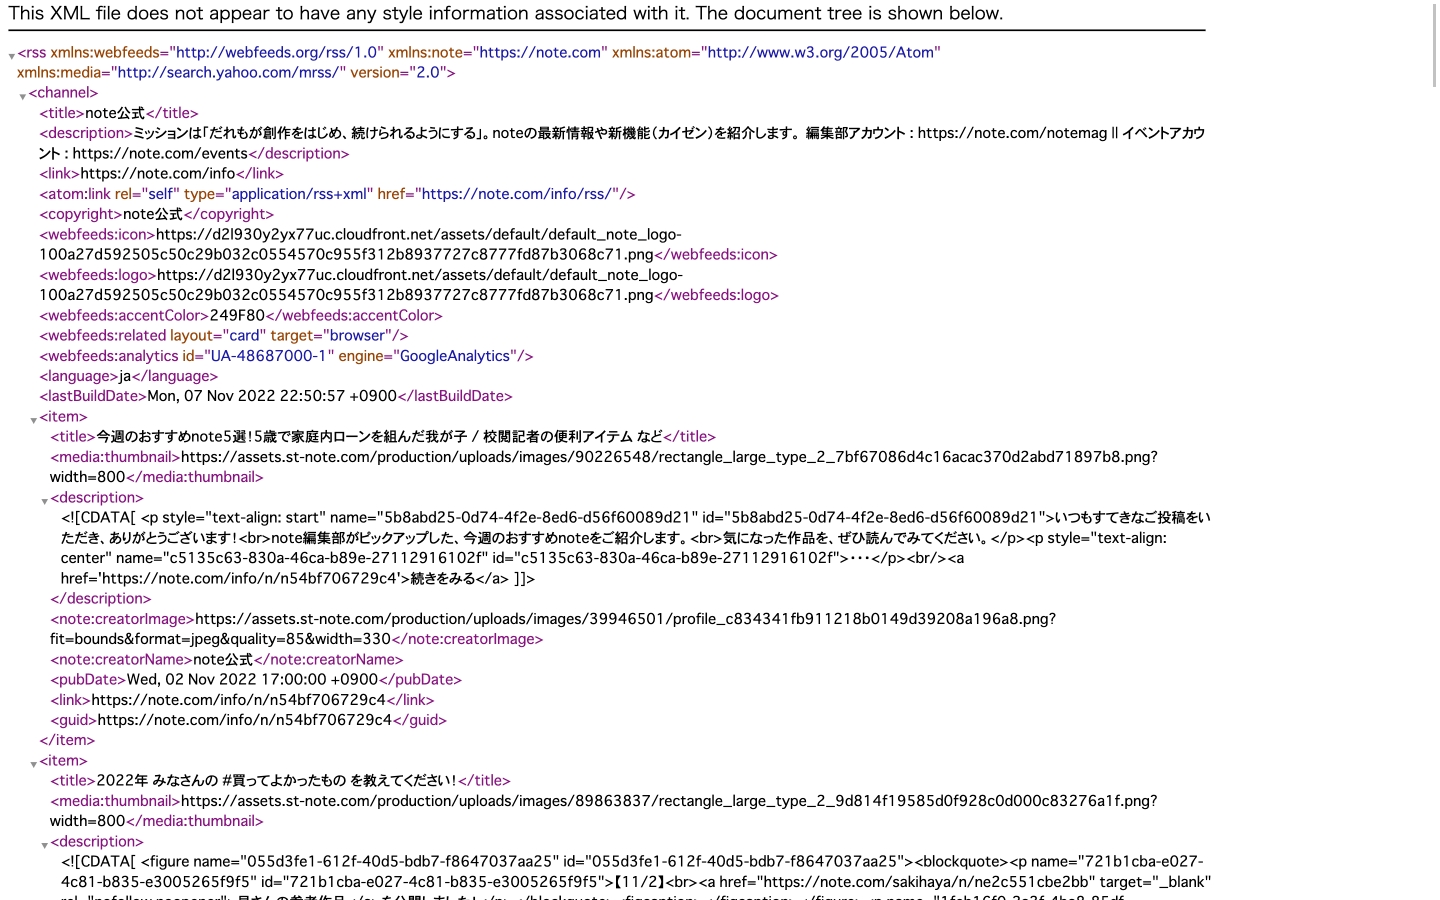Click the atom:link href RSS URL

click(519, 194)
